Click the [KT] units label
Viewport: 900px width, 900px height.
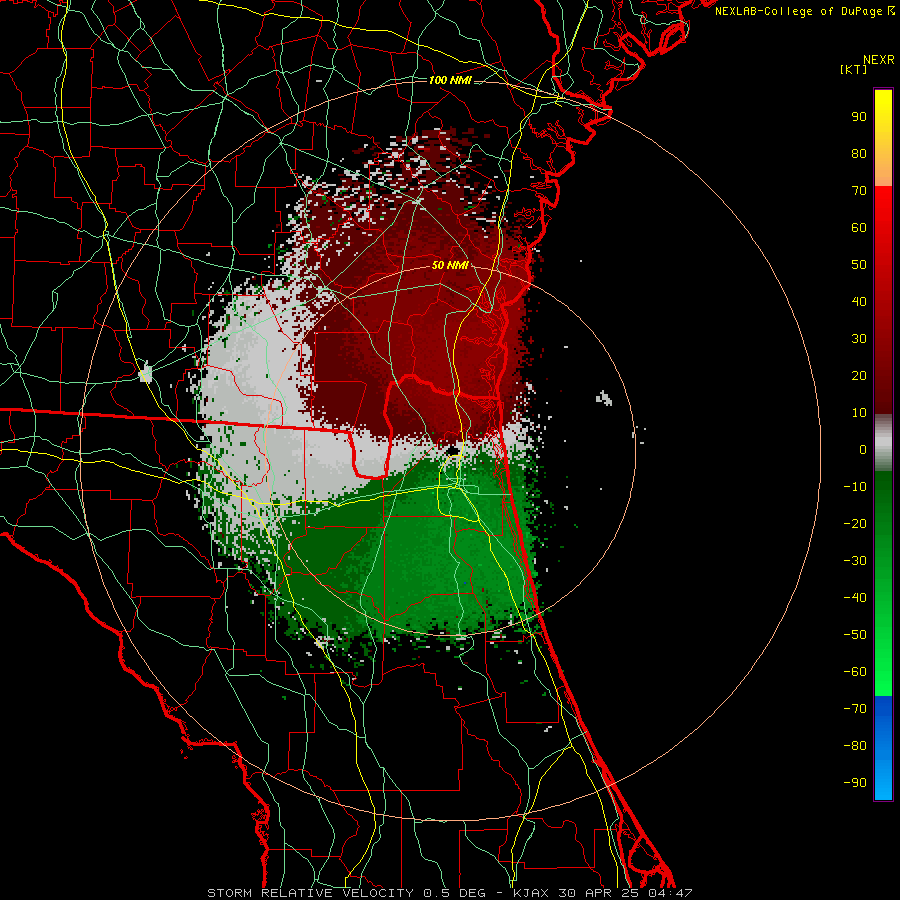coord(854,69)
